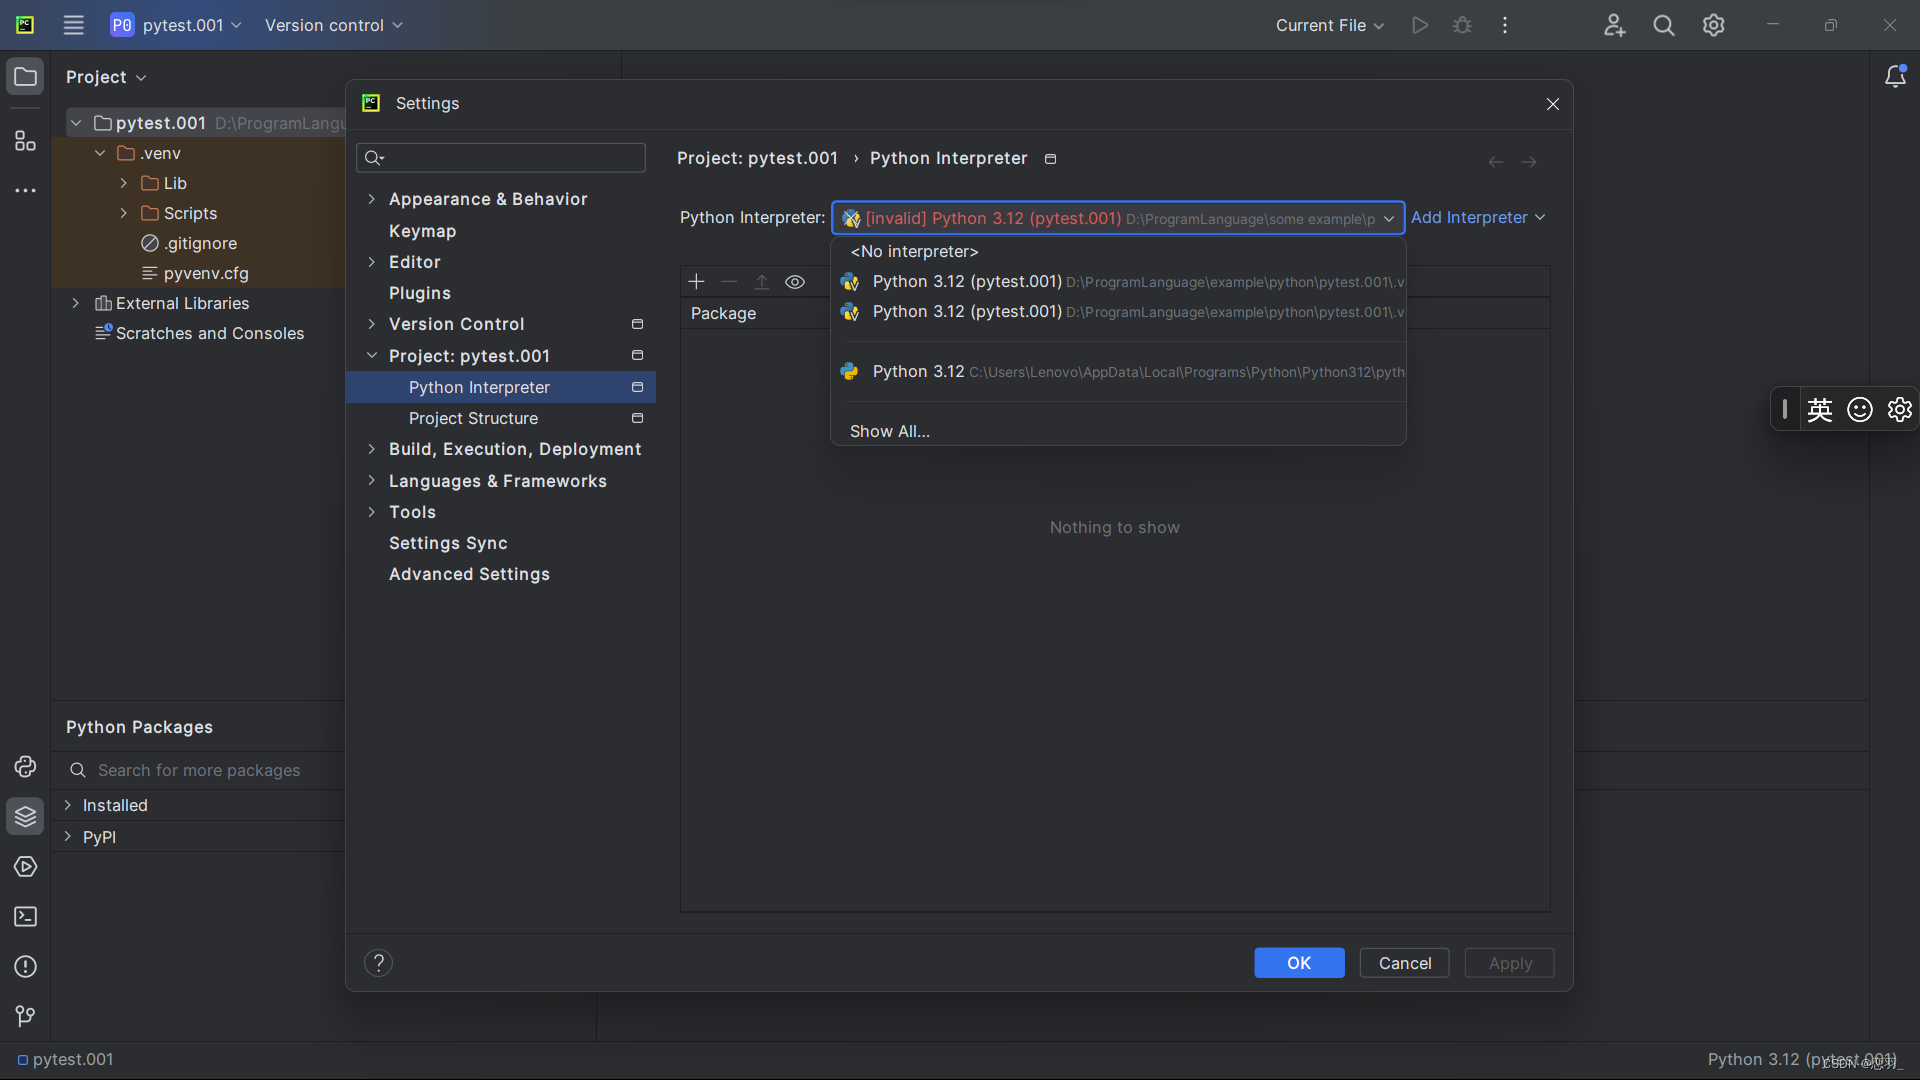Select the <No interpreter> option

tap(914, 252)
